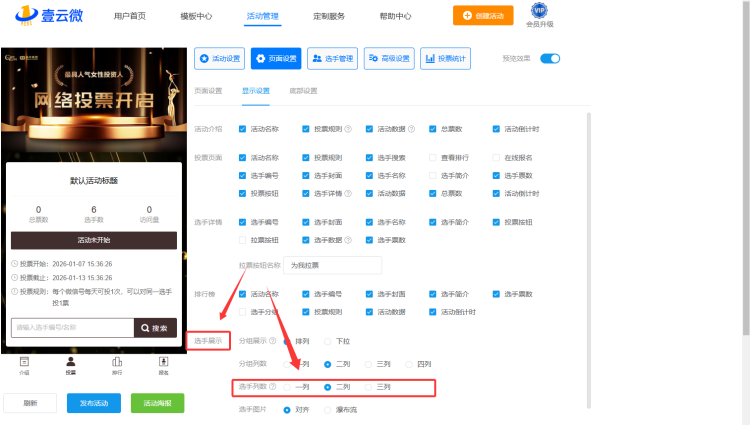
Task: Choose 下拉 for 分组展示
Action: tap(329, 340)
